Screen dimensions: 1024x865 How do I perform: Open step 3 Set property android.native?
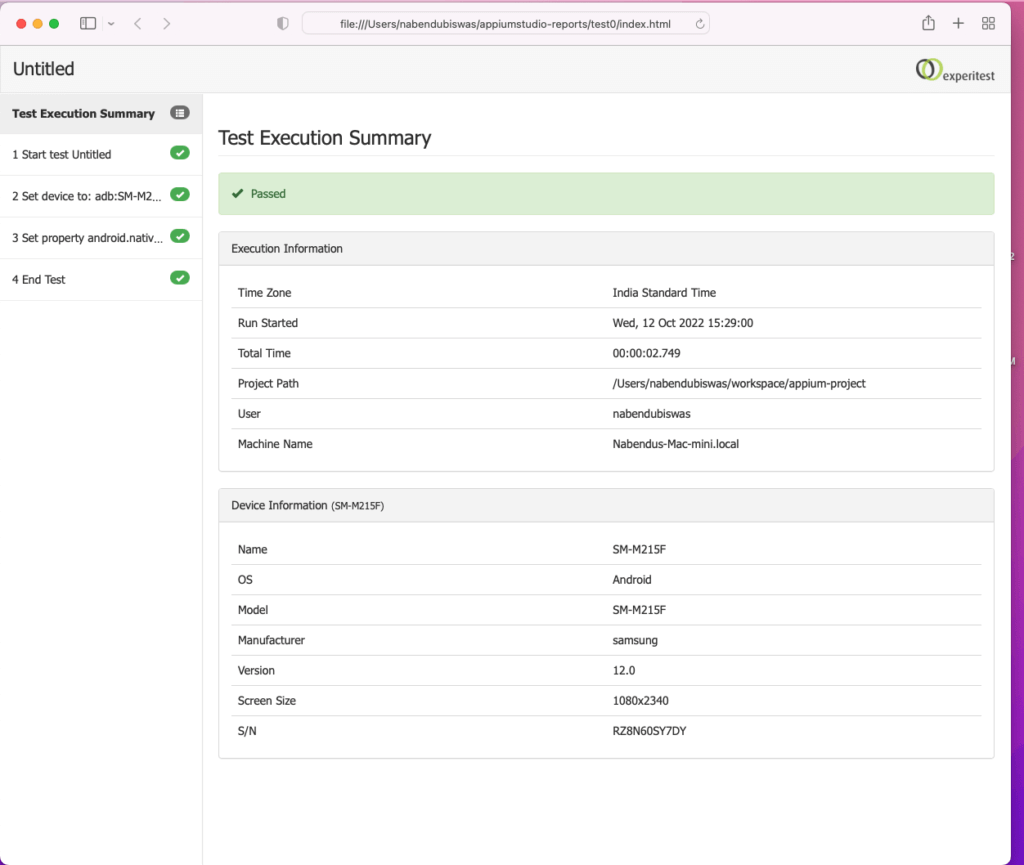tap(87, 238)
